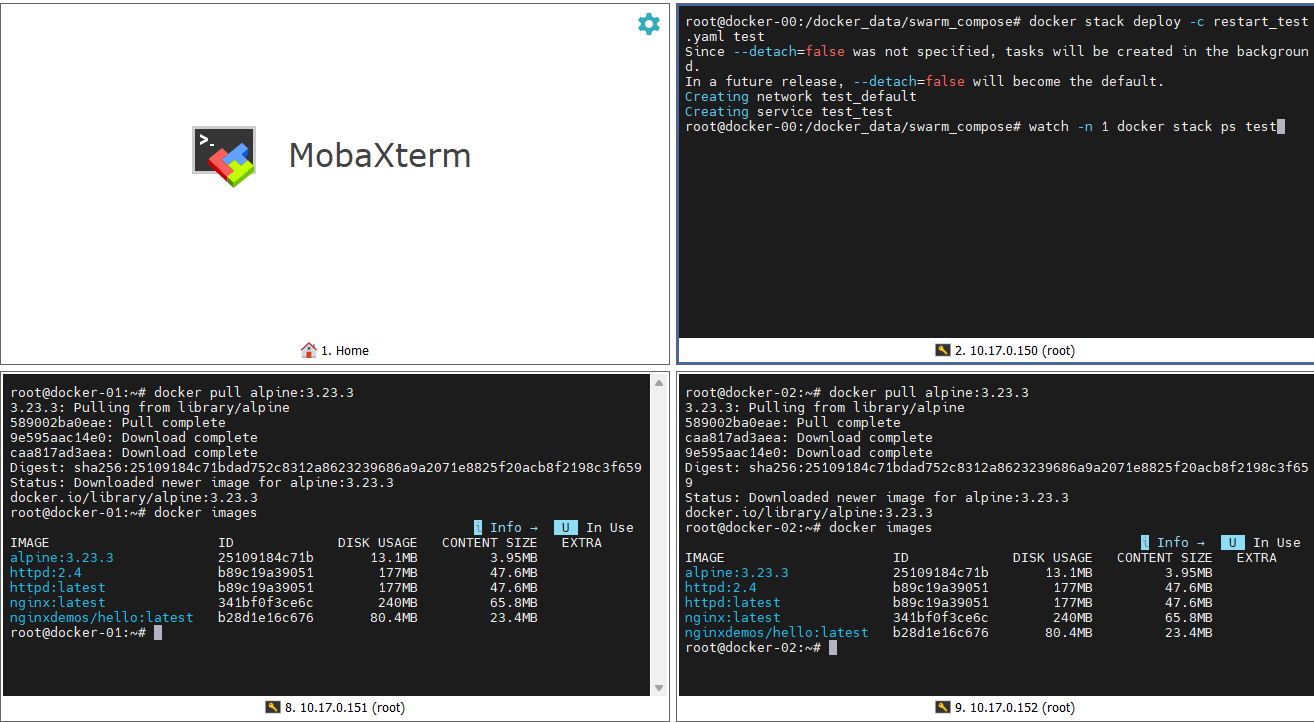1314x722 pixels.
Task: Click the 13.1MB disk usage value in docker-02
Action: point(1069,573)
